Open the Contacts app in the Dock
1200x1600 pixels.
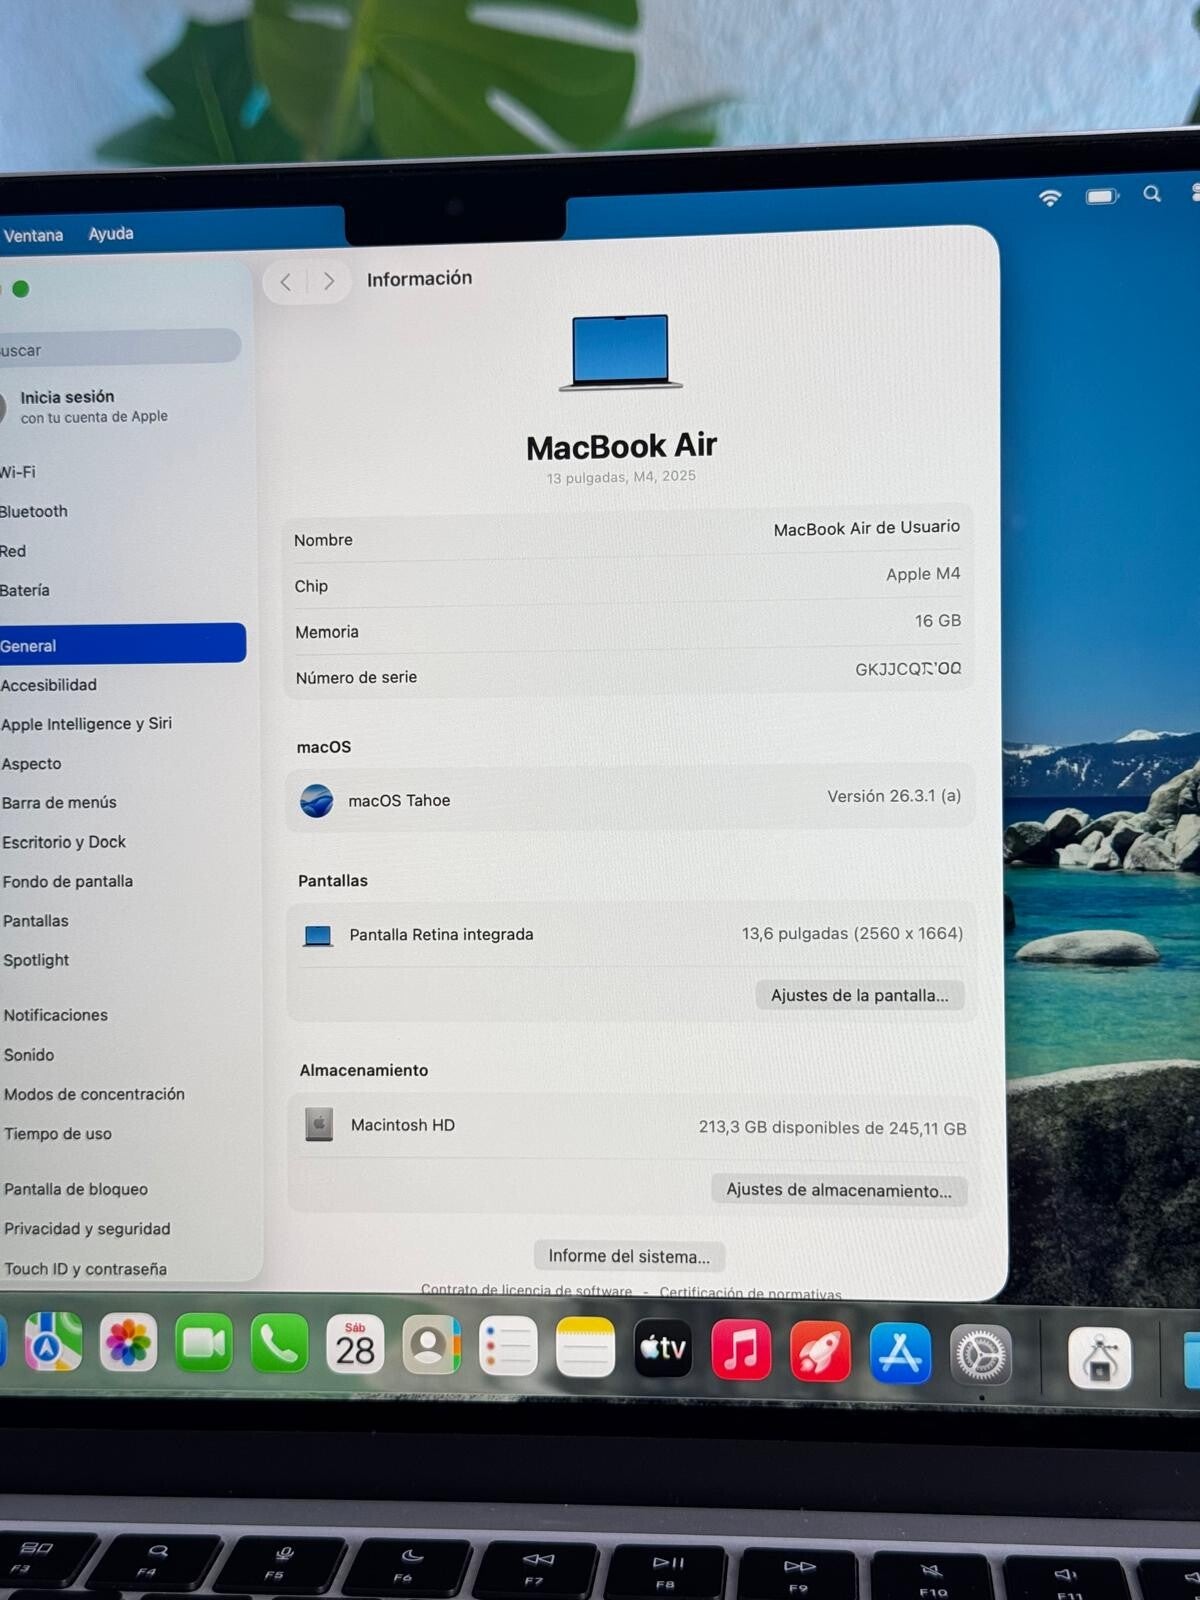(x=431, y=1345)
